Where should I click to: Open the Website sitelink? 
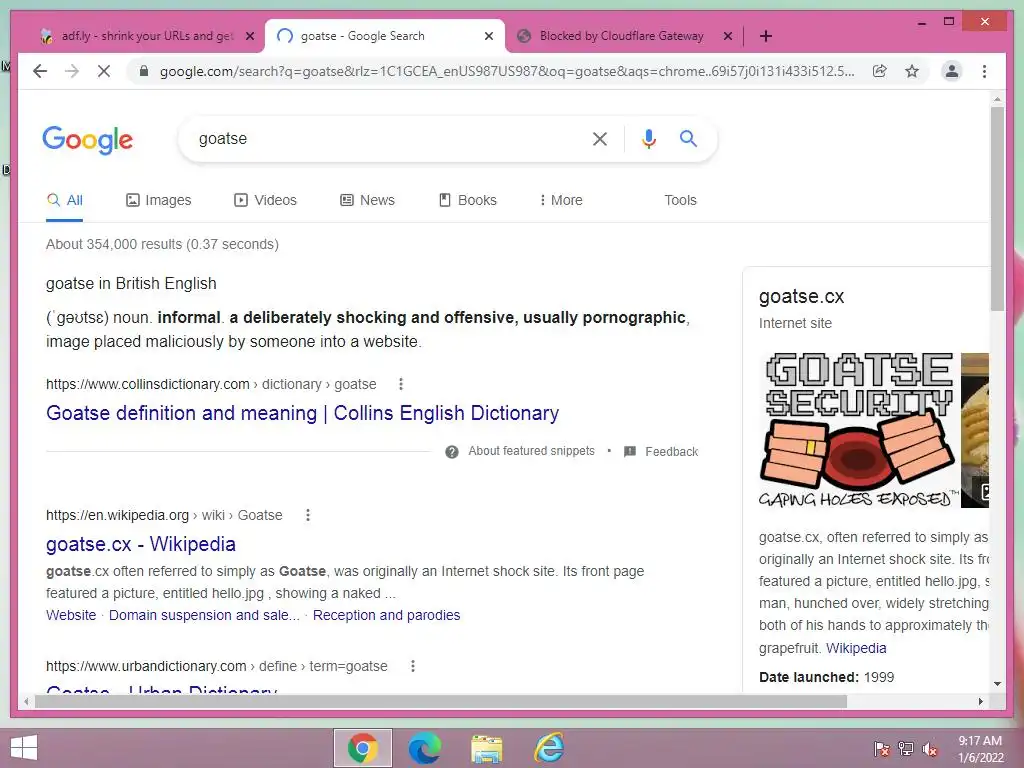click(x=71, y=615)
